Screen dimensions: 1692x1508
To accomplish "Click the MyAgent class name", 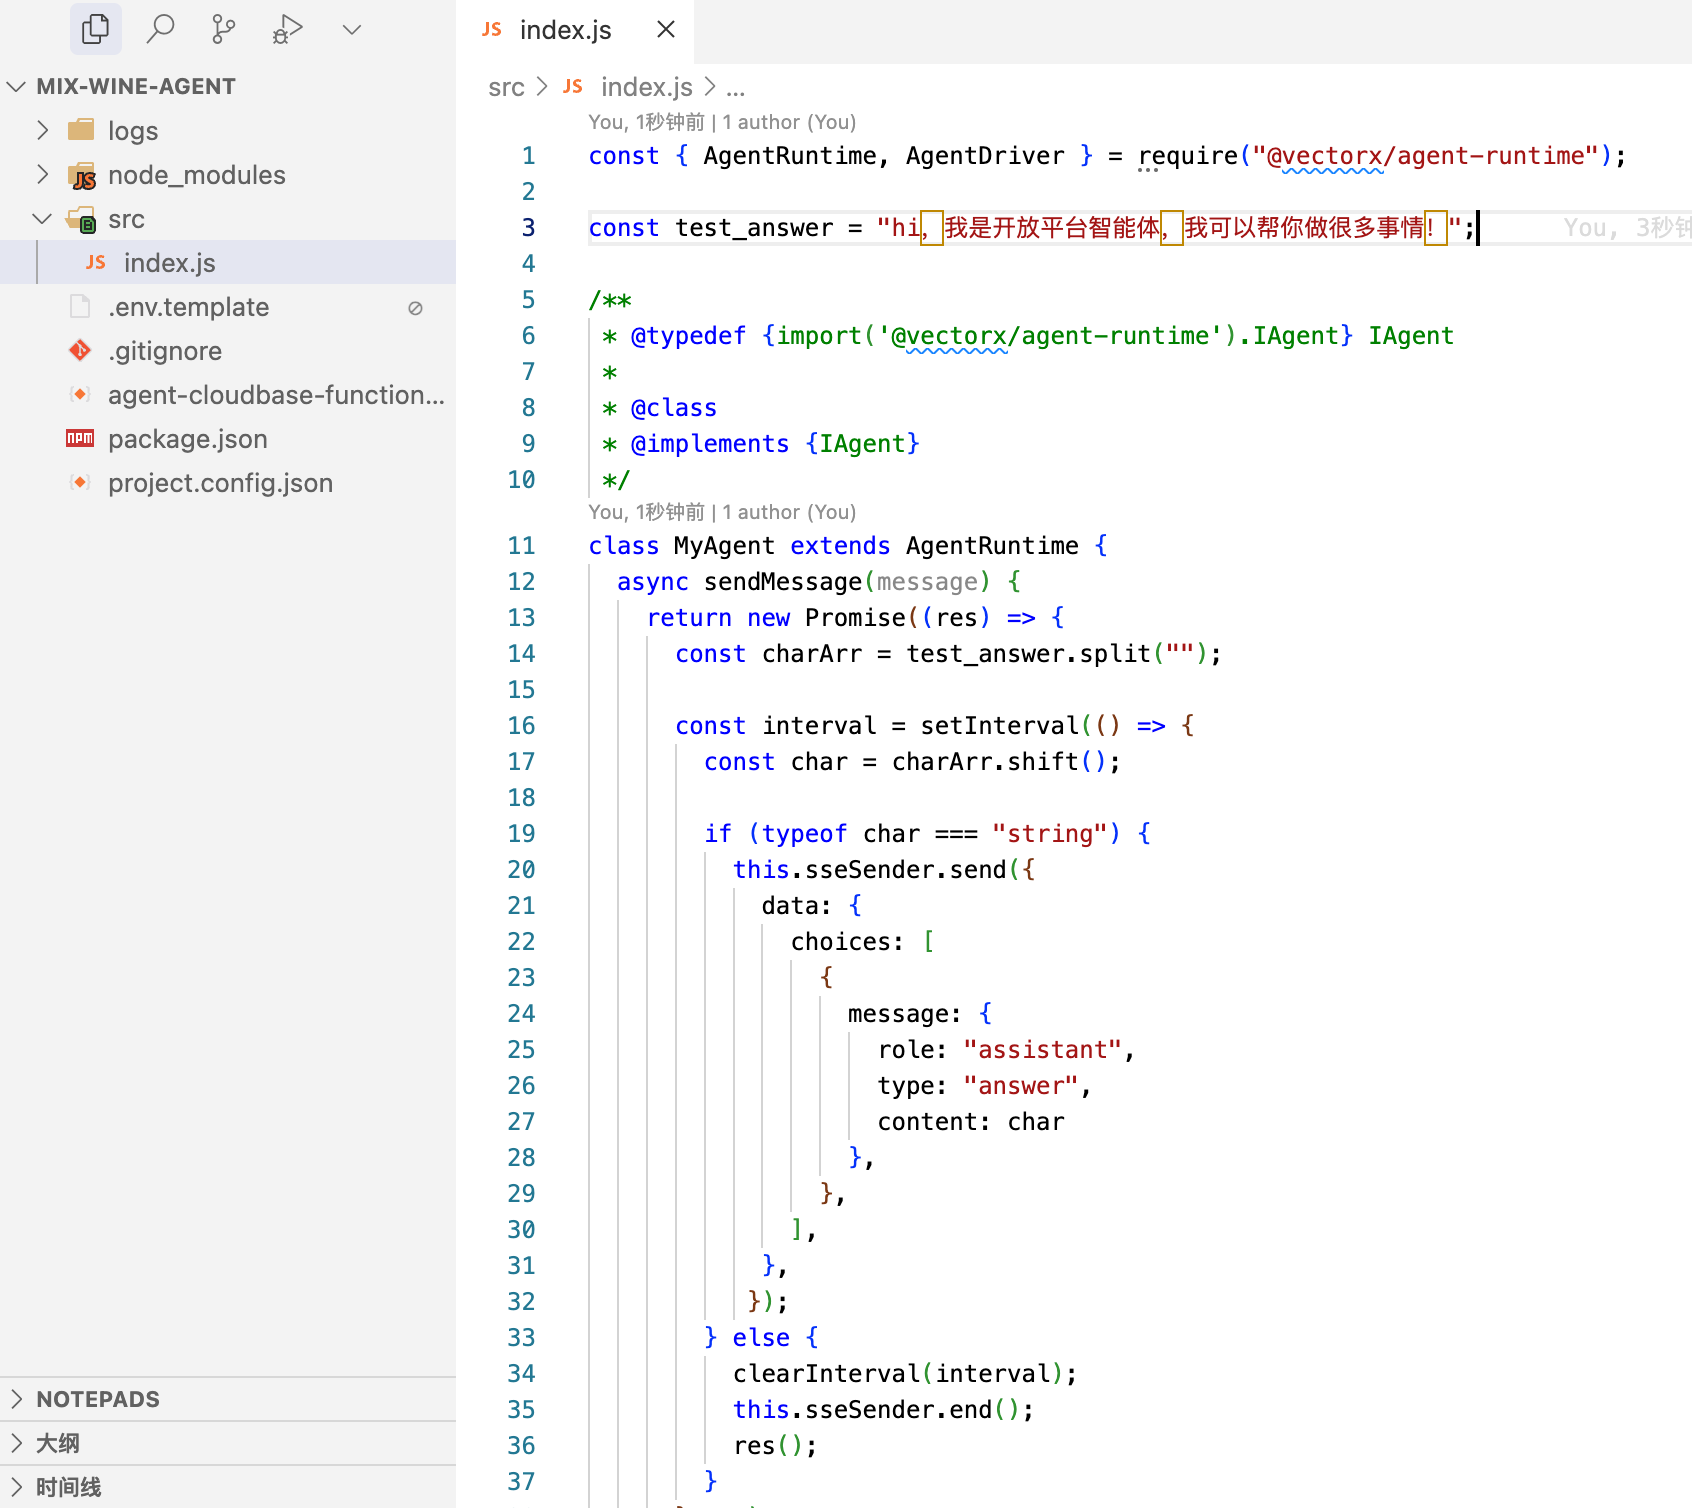I will tap(724, 546).
